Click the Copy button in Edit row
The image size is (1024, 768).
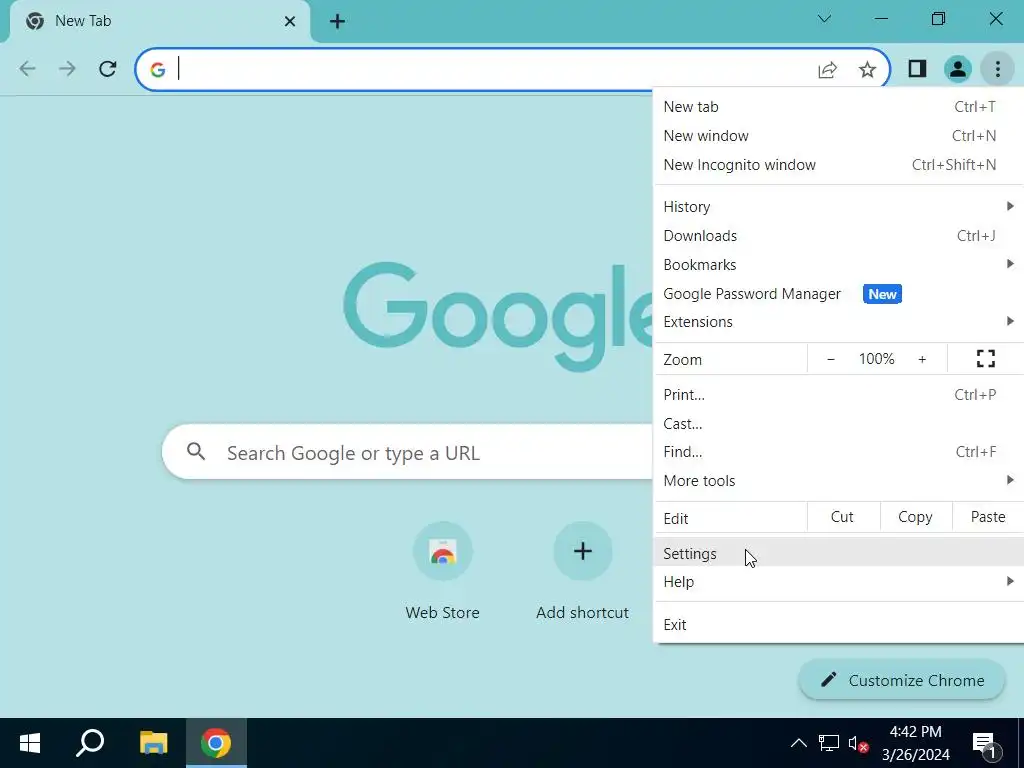(x=916, y=517)
